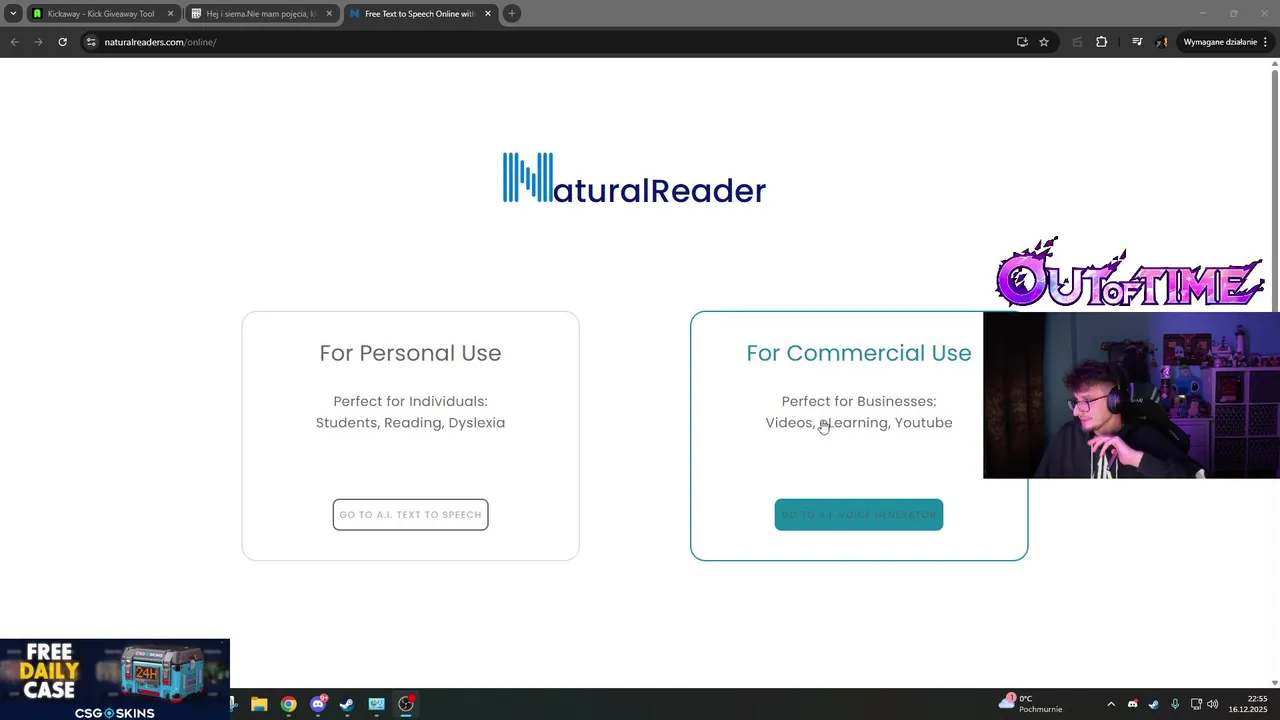This screenshot has height=720, width=1280.
Task: Open the Chrome profile avatar
Action: click(x=1162, y=42)
